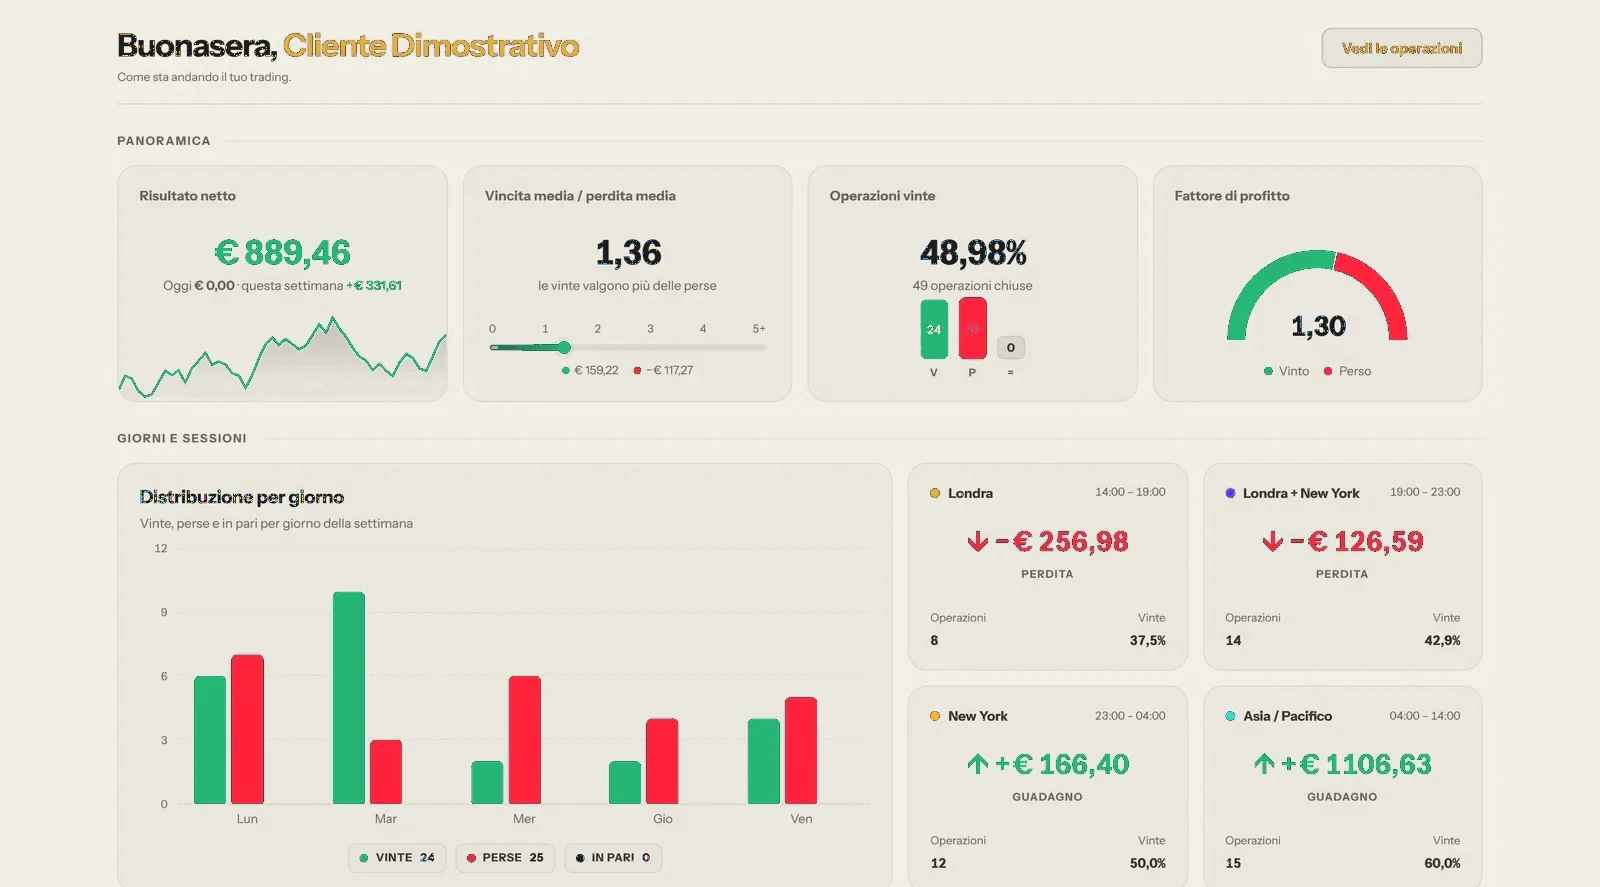The height and width of the screenshot is (887, 1600).
Task: Click the red Mer bar in the chart
Action: (x=525, y=740)
